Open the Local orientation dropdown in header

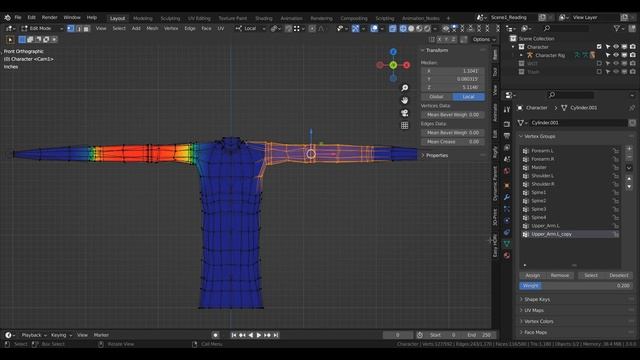tap(250, 29)
